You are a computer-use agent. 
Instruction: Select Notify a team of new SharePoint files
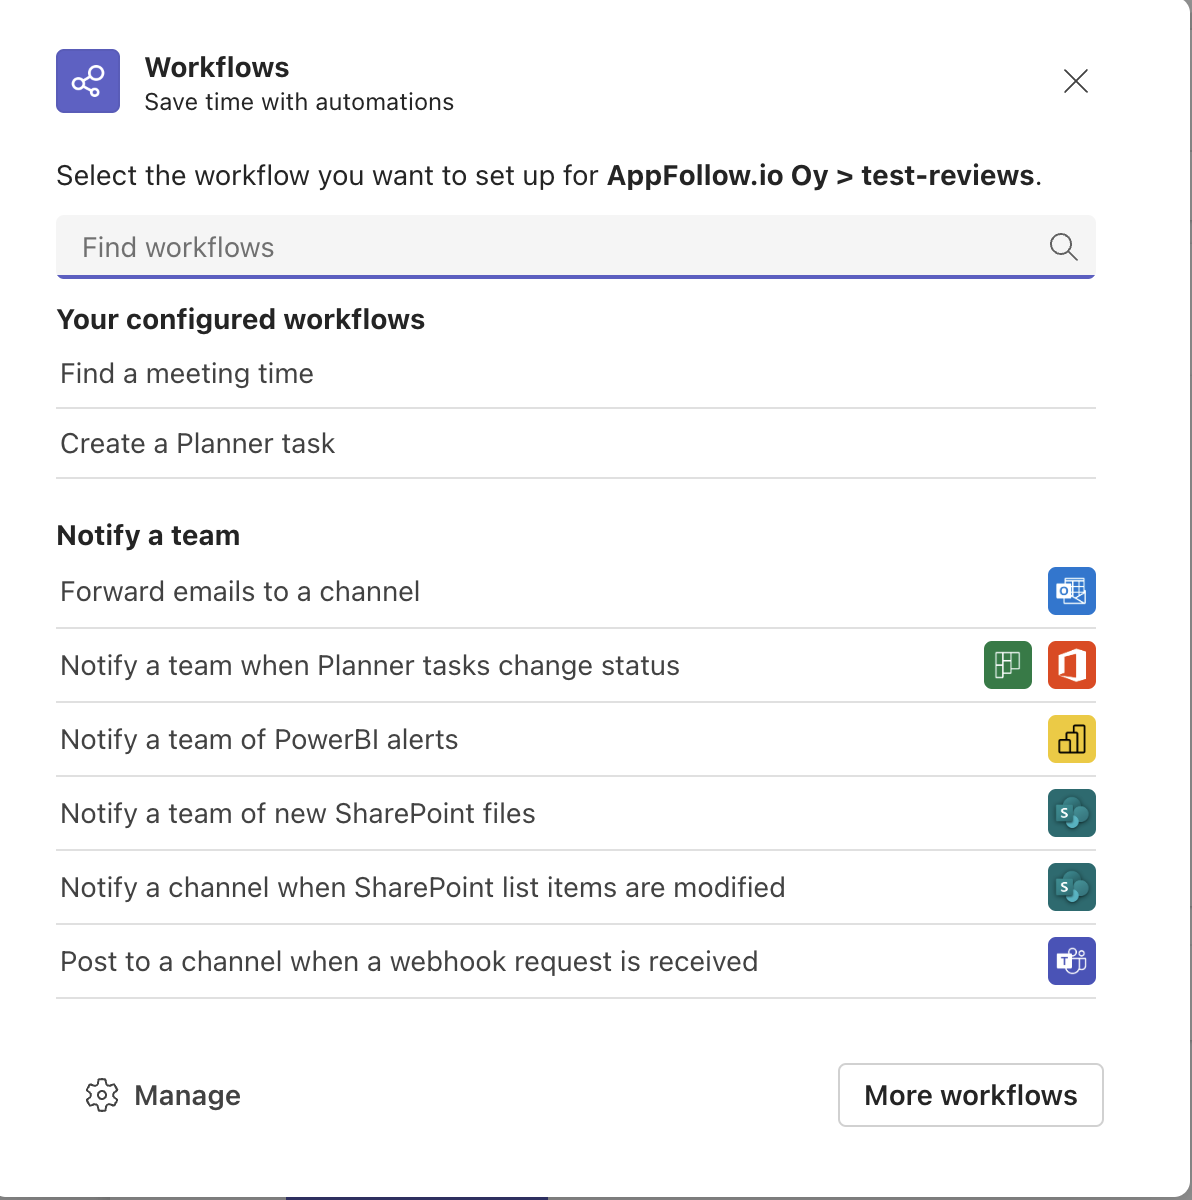[575, 814]
